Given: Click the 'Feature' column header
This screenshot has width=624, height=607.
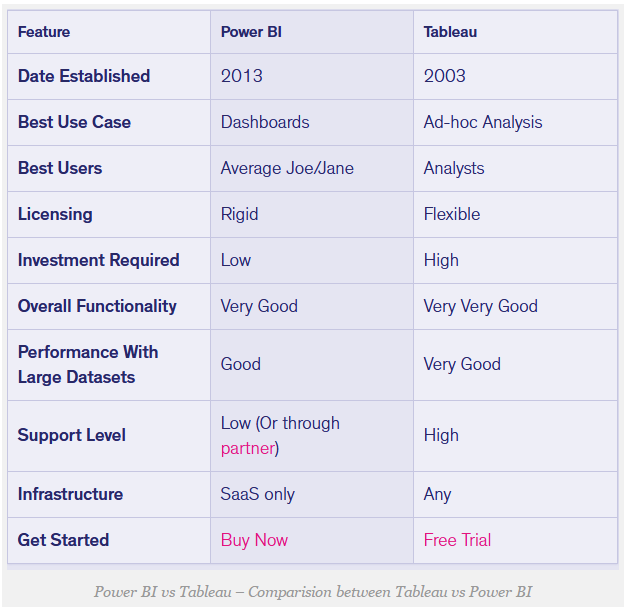Looking at the screenshot, I should point(44,32).
